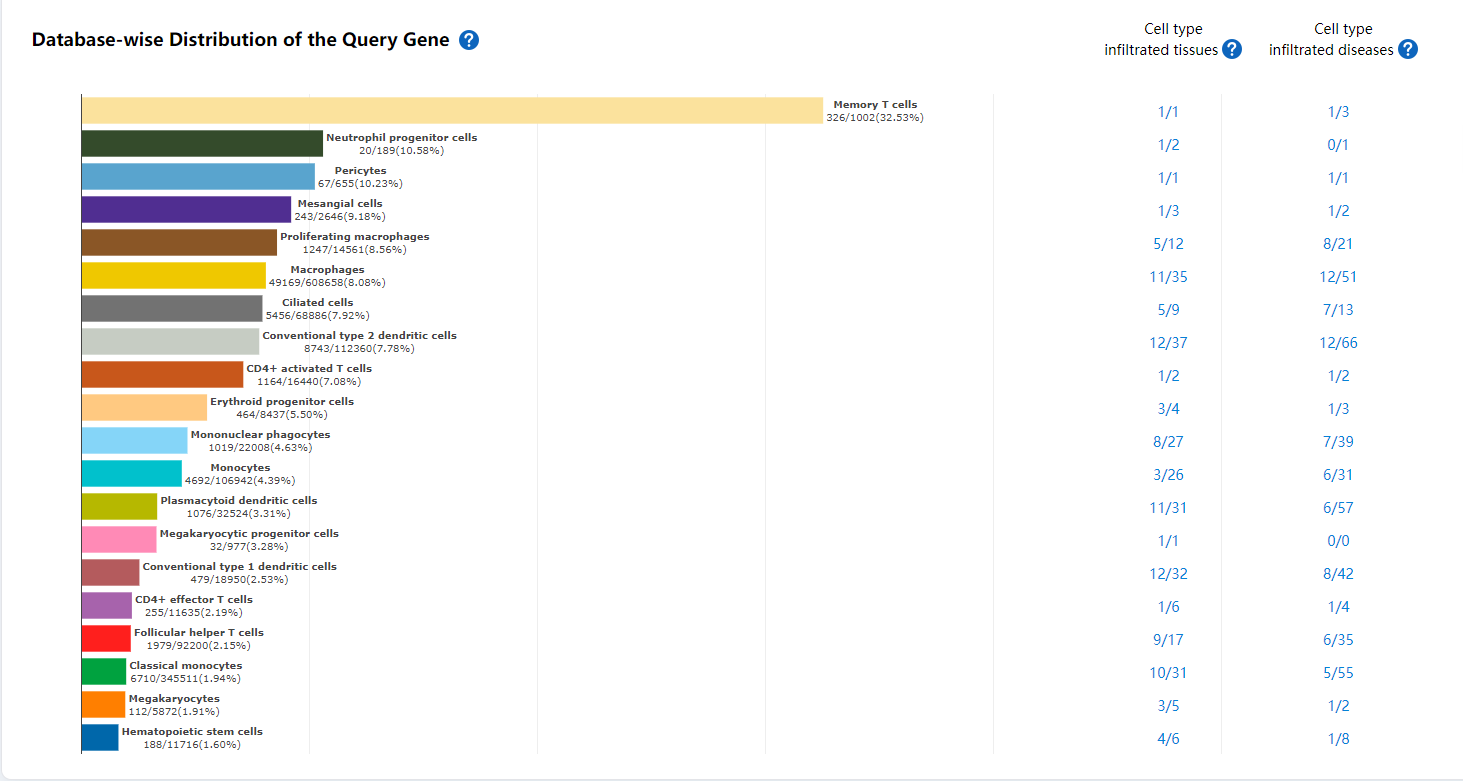The width and height of the screenshot is (1463, 781).
Task: Select the purple Mesangial cells bar
Action: pos(186,210)
